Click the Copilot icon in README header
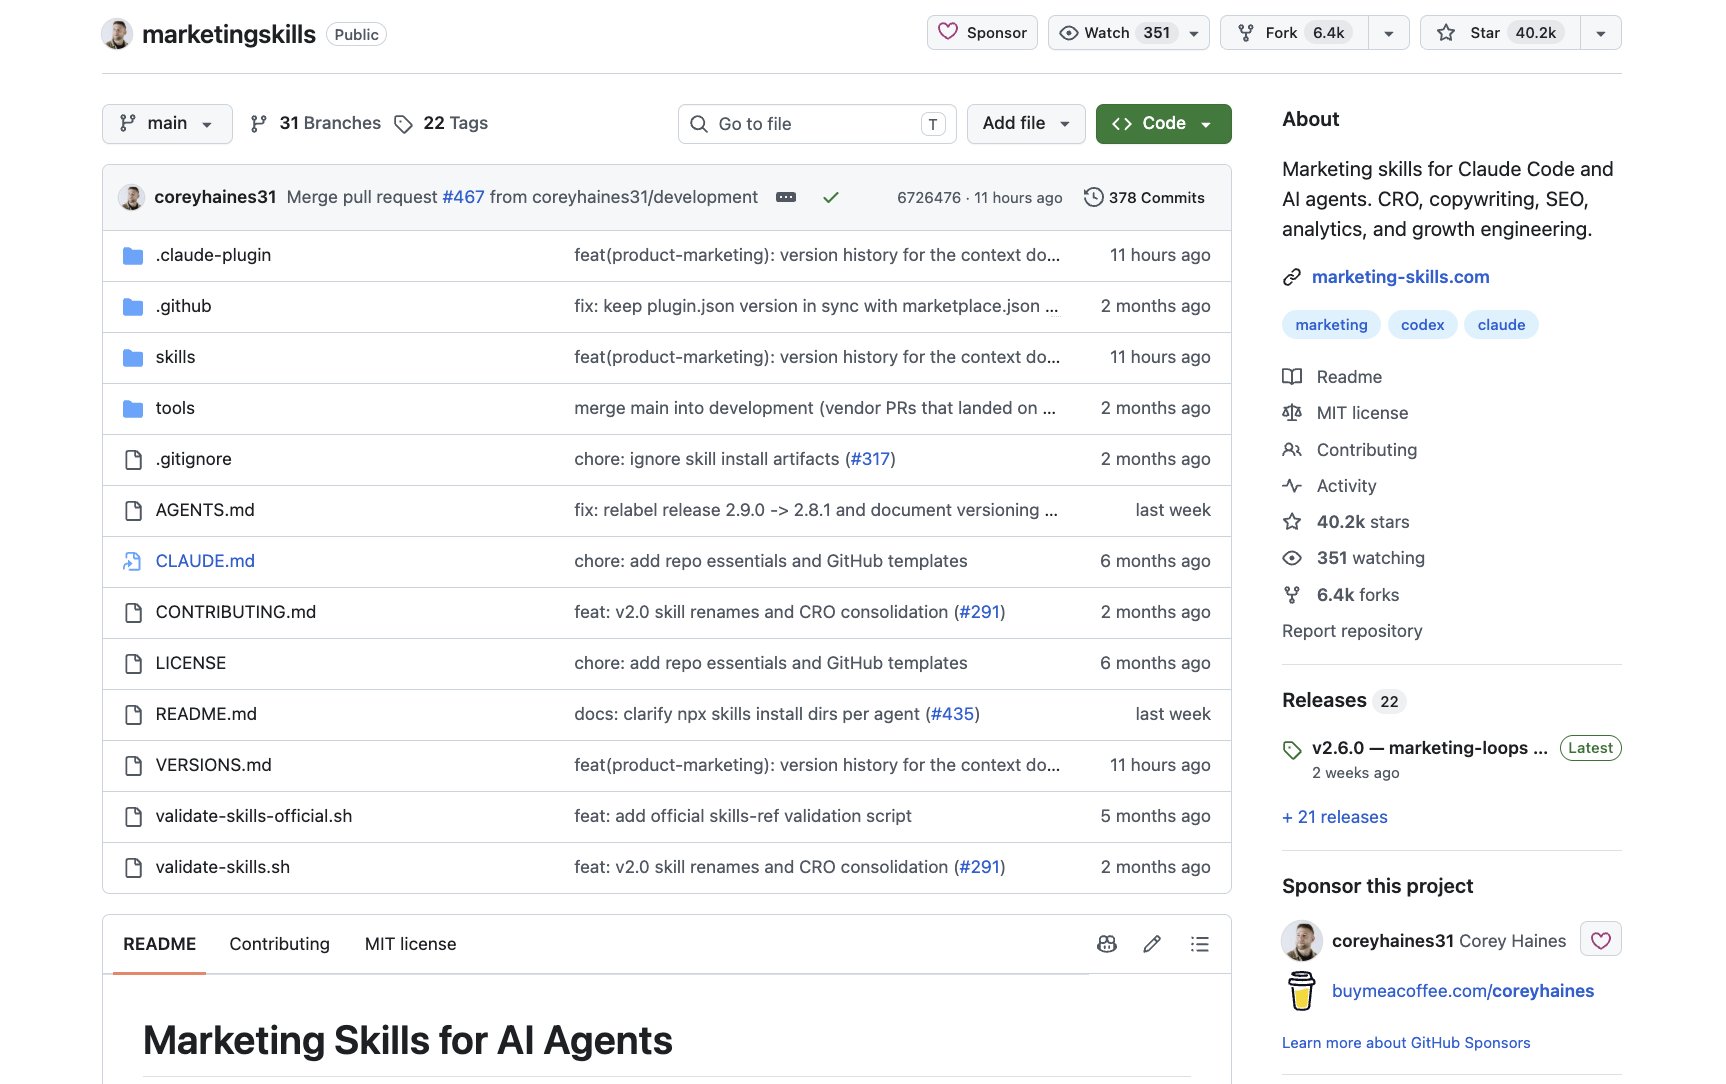The width and height of the screenshot is (1726, 1084). click(x=1107, y=944)
